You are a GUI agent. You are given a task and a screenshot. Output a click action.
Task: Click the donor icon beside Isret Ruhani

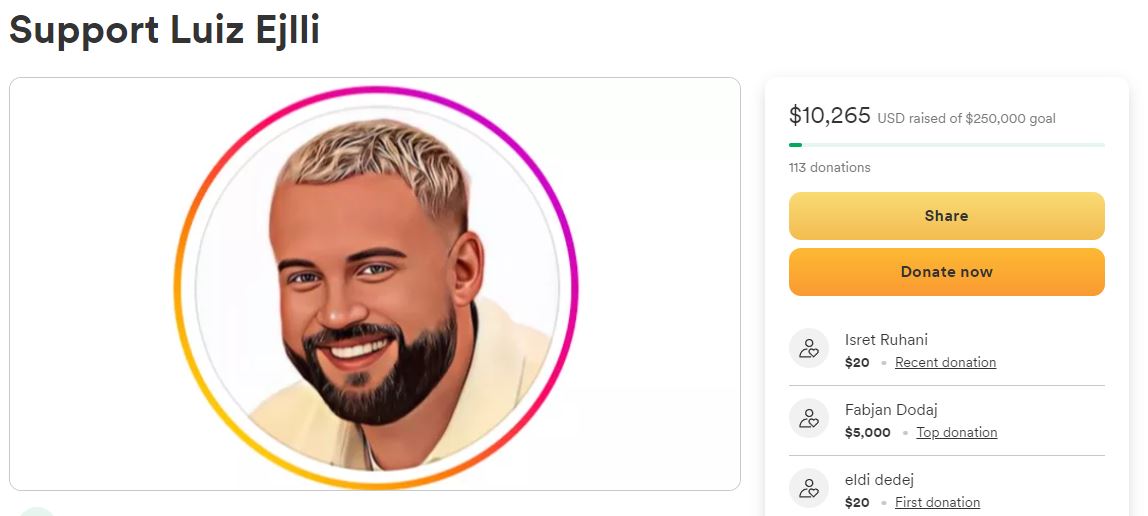coord(808,348)
